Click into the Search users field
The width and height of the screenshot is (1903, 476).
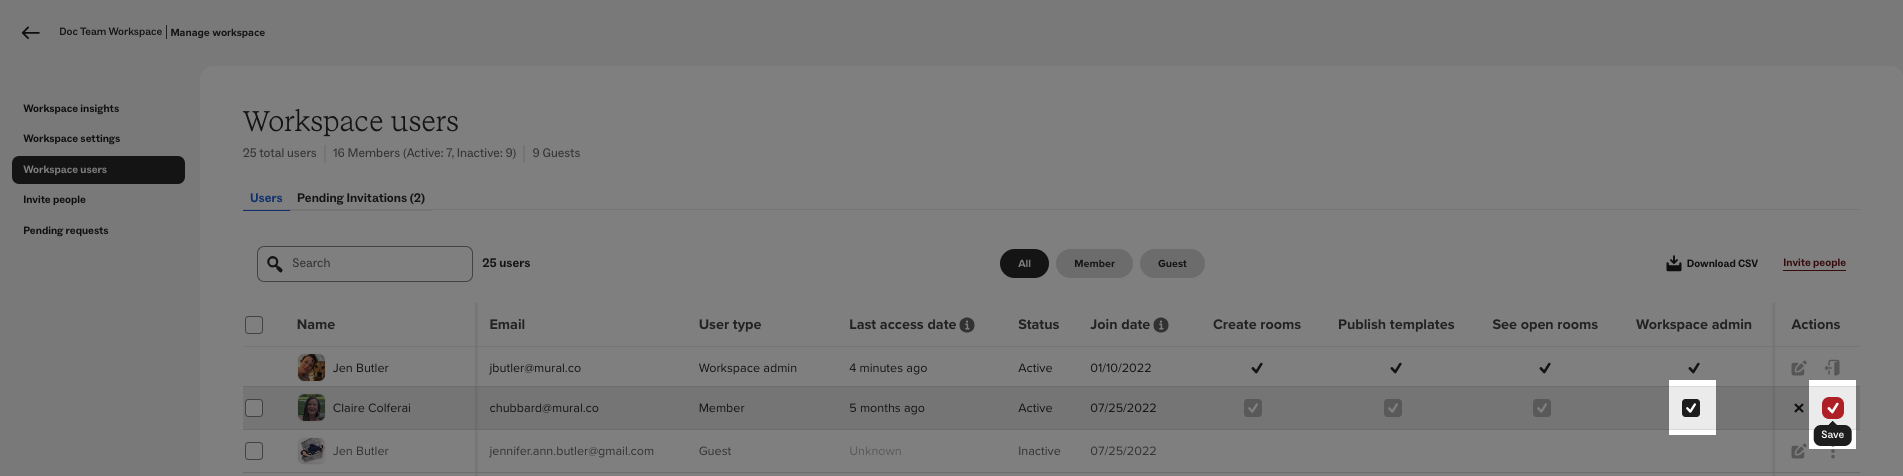click(x=365, y=264)
